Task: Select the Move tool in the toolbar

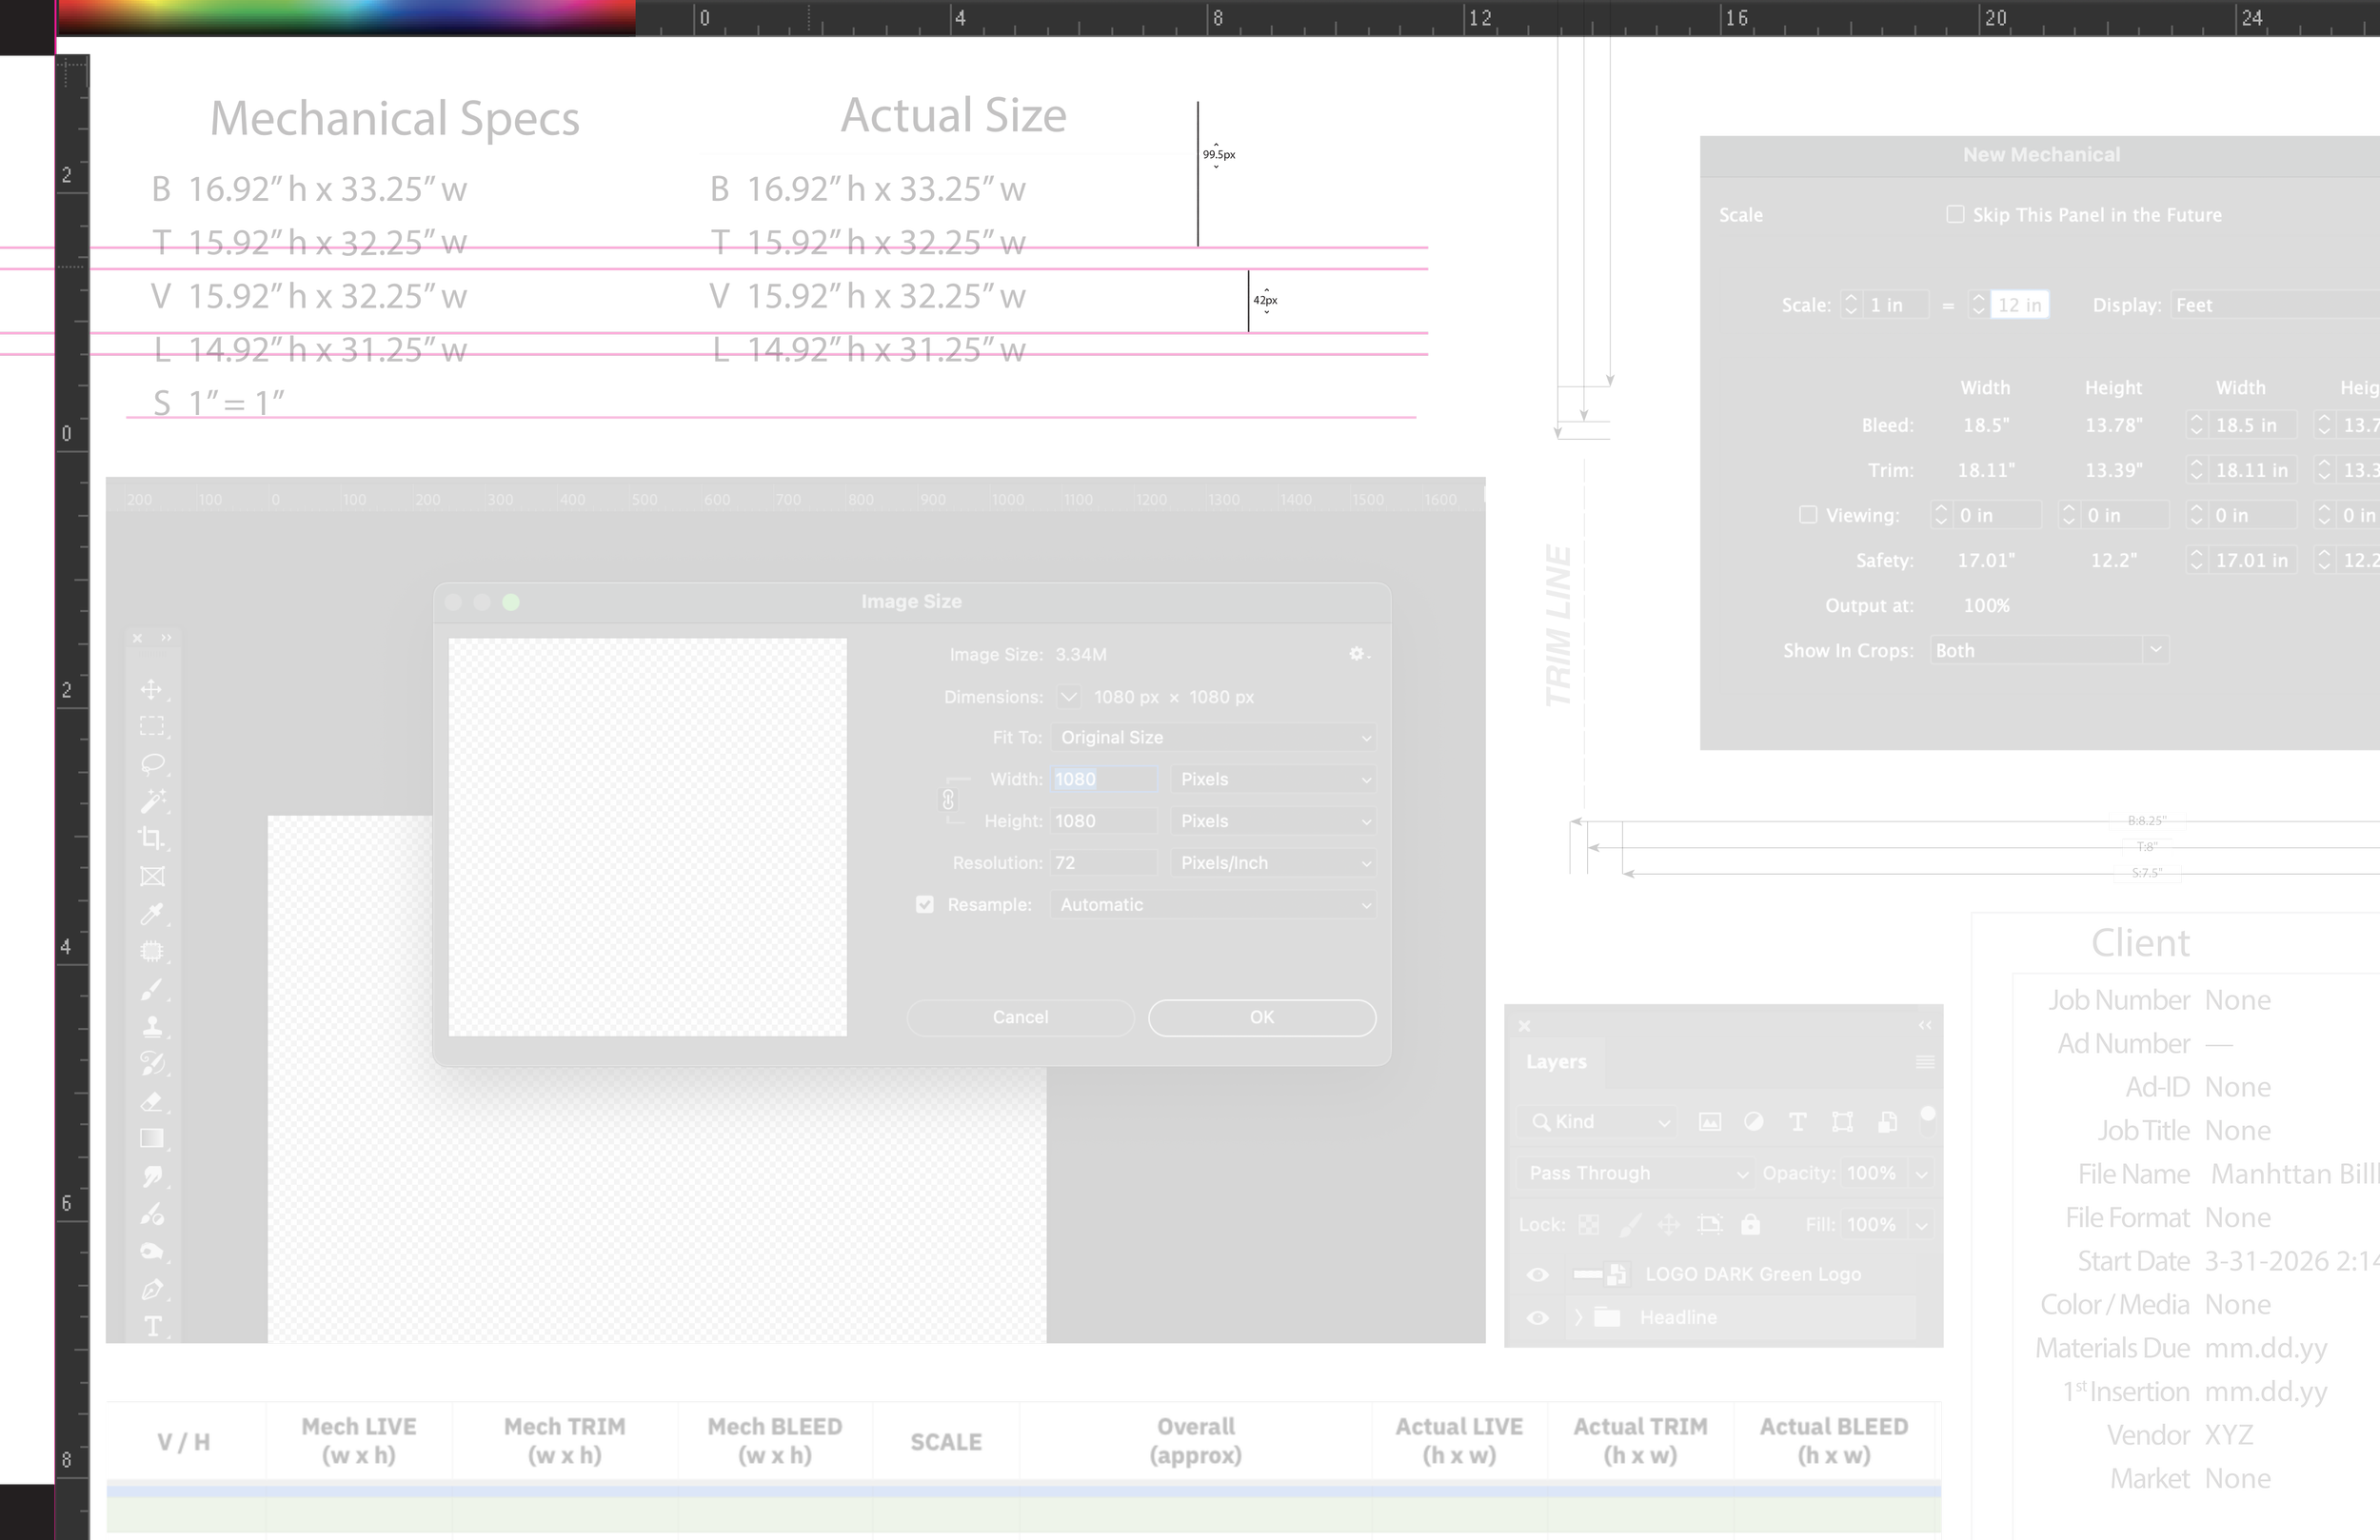Action: (x=152, y=689)
